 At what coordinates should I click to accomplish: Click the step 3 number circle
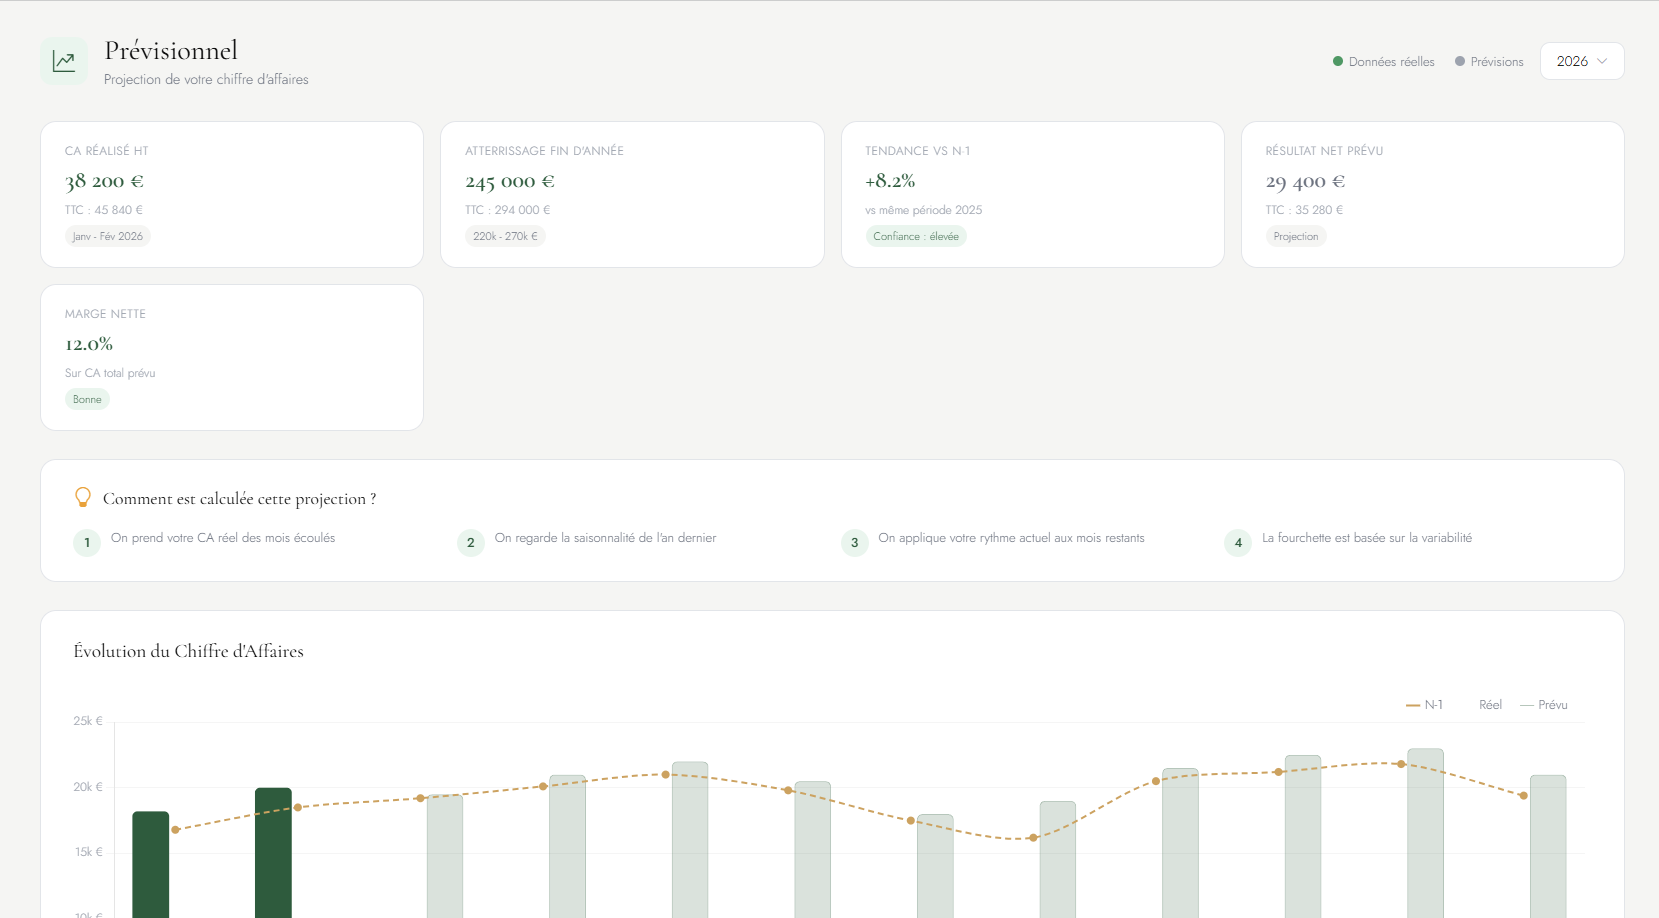855,543
